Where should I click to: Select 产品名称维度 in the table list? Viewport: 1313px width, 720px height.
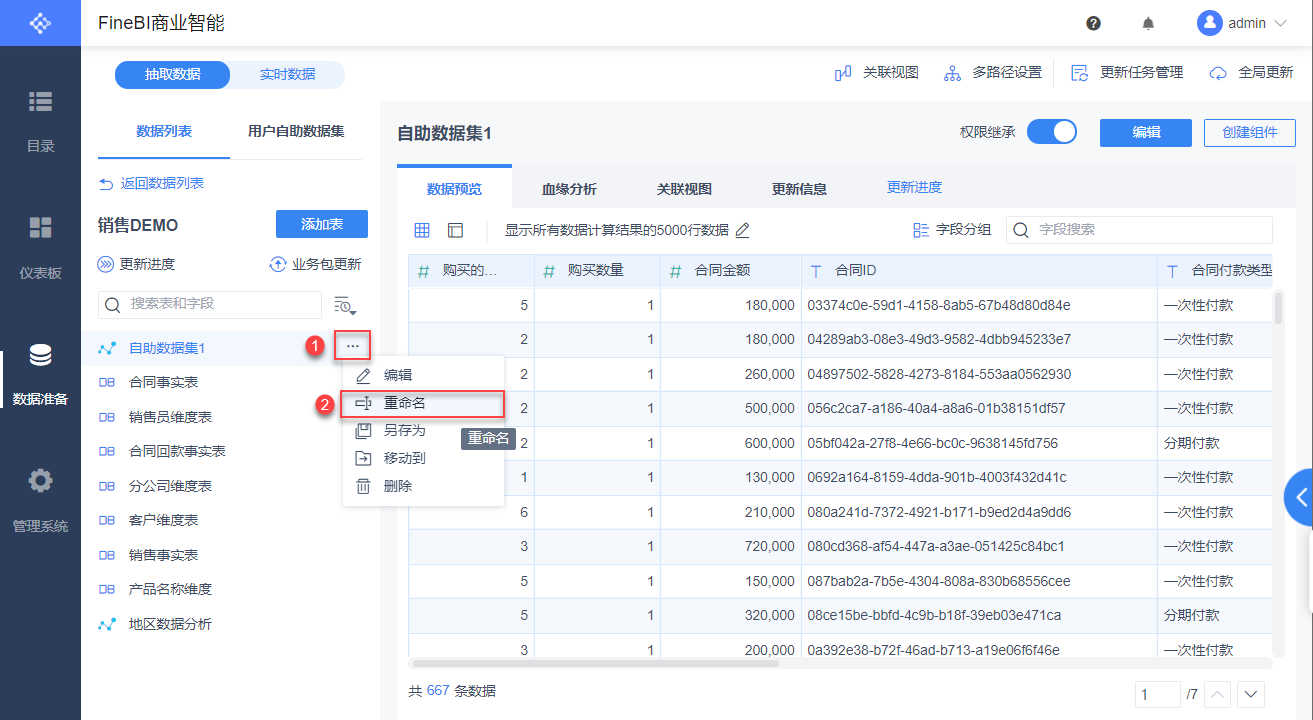pyautogui.click(x=170, y=589)
